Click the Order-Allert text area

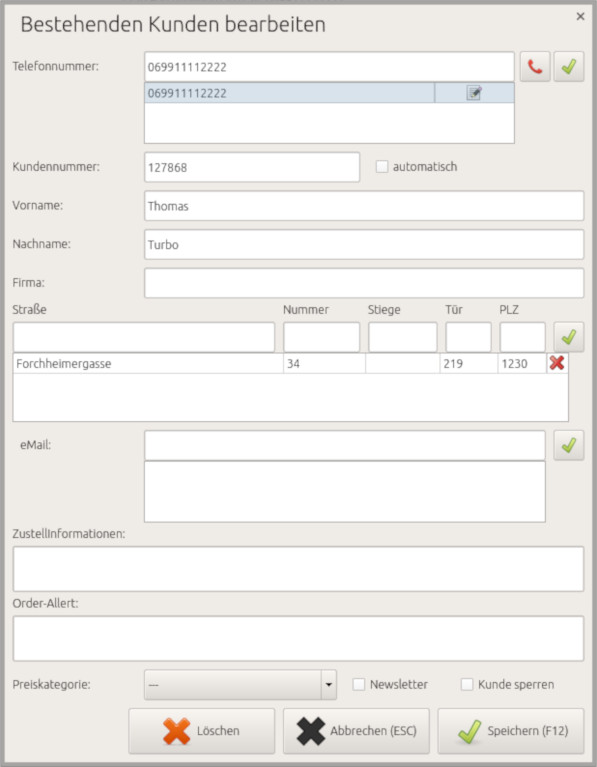(298, 638)
